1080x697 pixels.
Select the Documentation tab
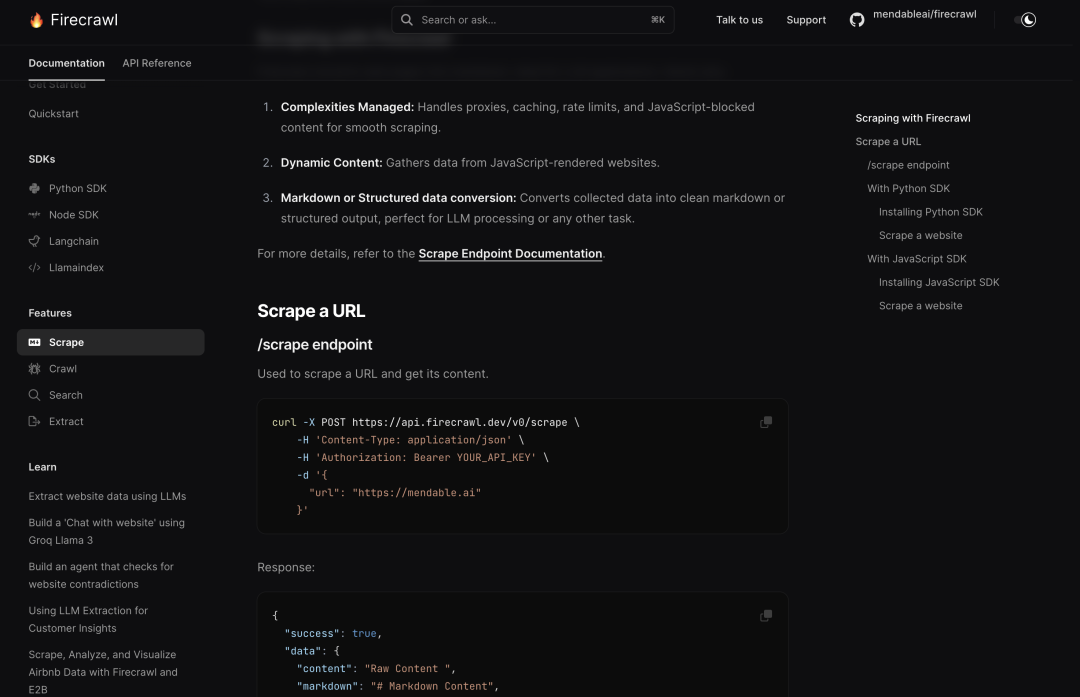tap(66, 63)
